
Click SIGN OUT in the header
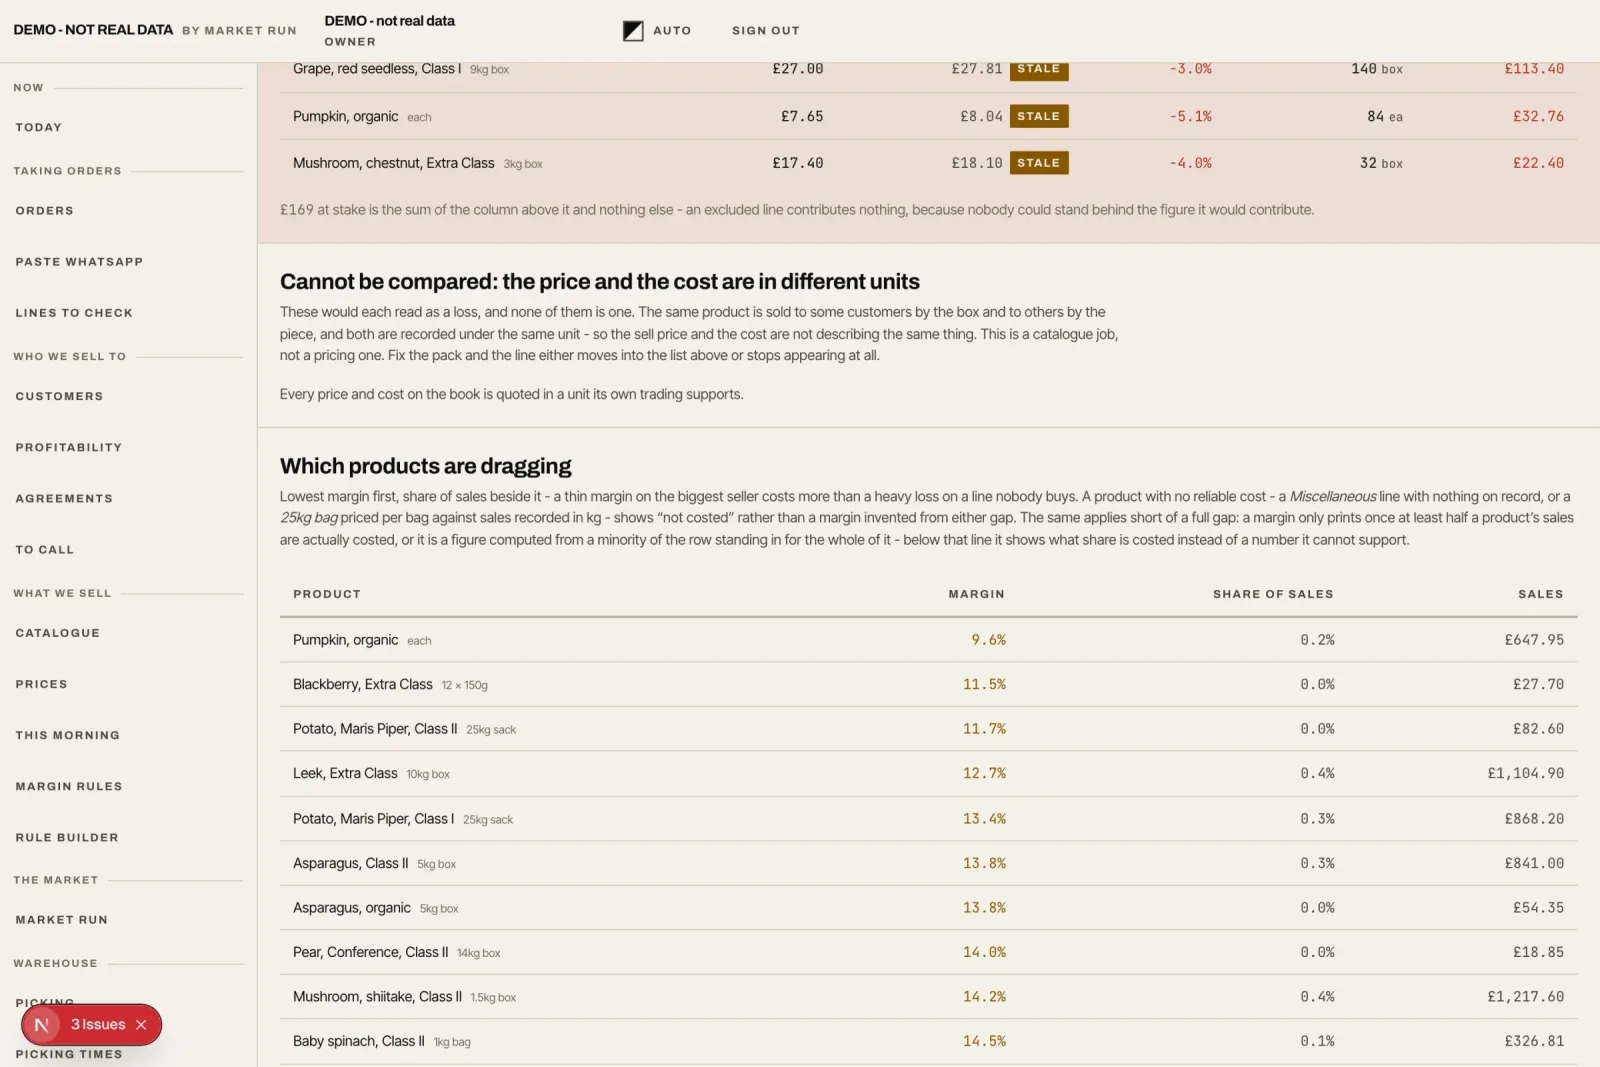[x=765, y=31]
